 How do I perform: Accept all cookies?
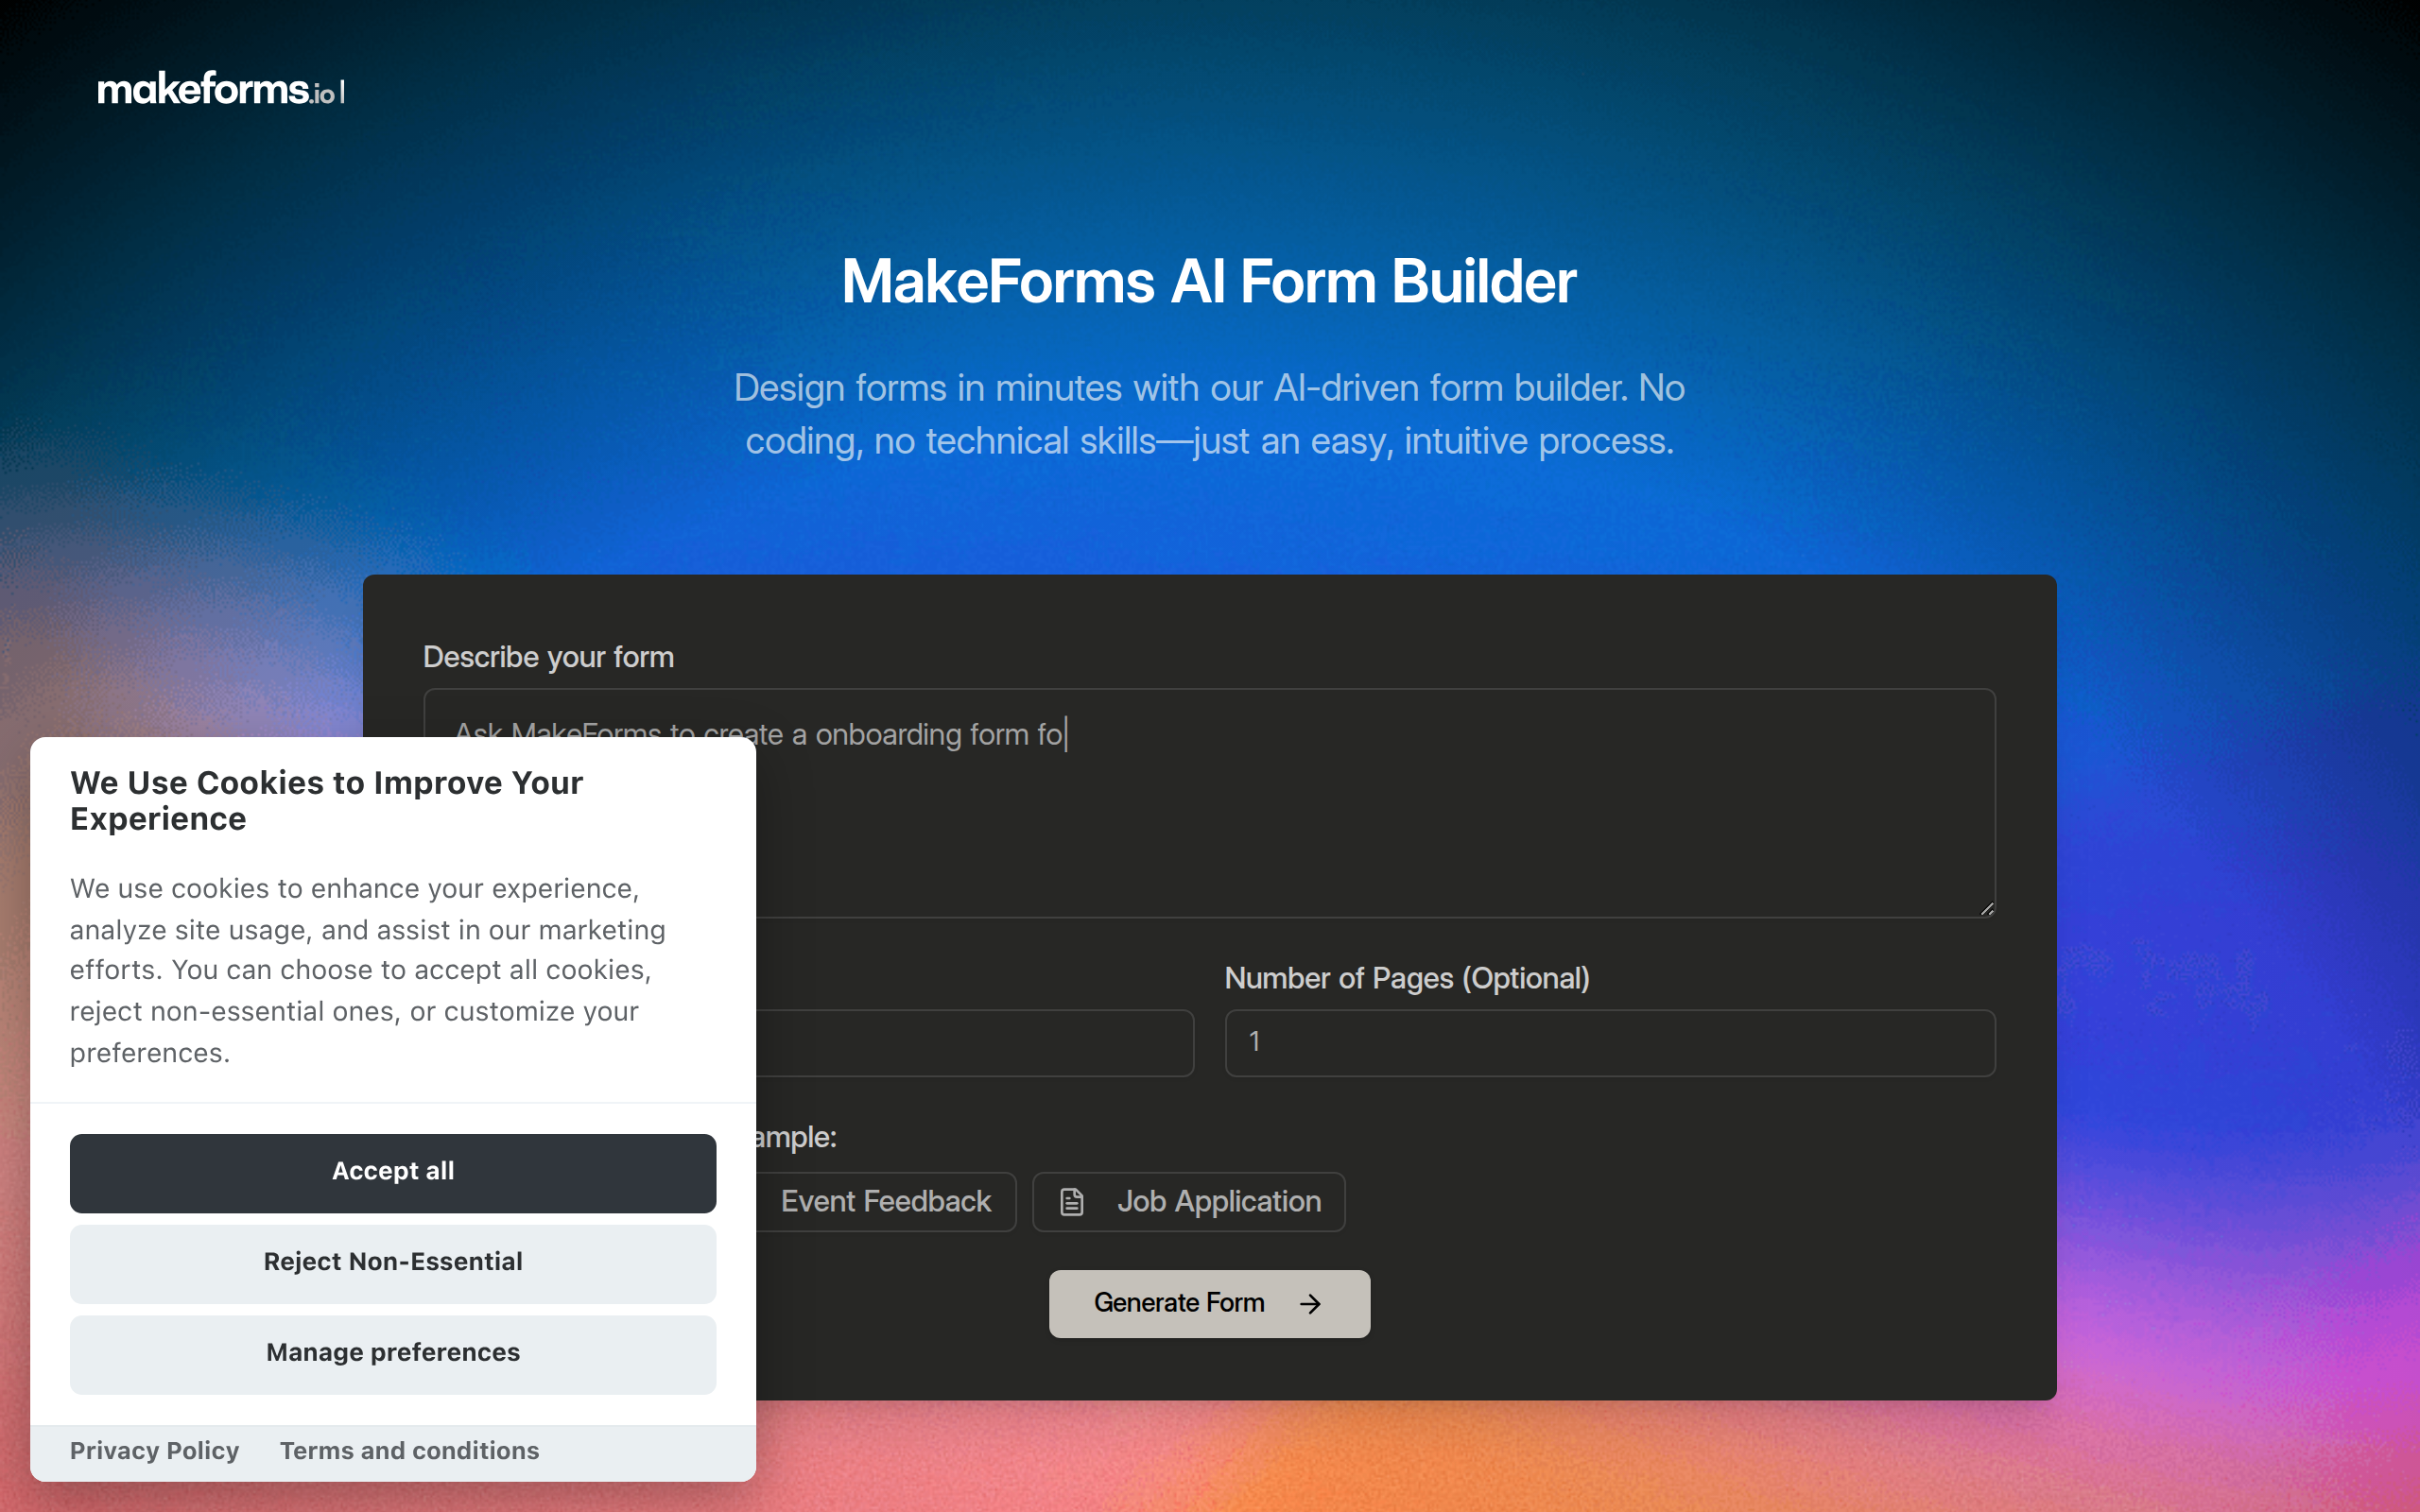(x=392, y=1172)
